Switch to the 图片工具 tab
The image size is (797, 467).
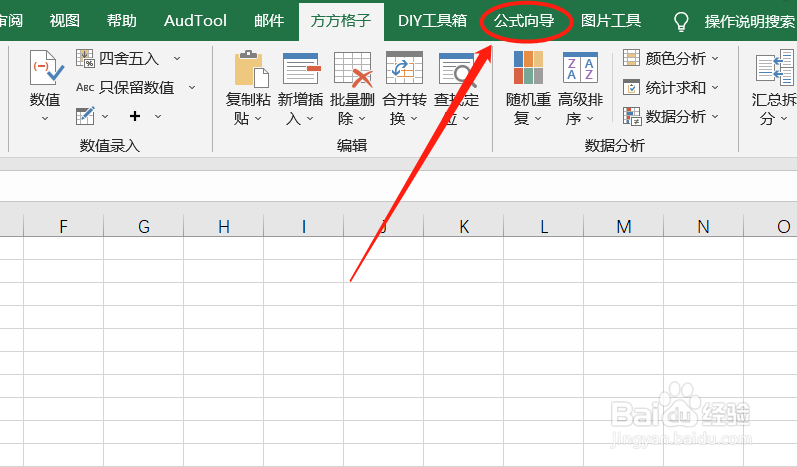(610, 20)
